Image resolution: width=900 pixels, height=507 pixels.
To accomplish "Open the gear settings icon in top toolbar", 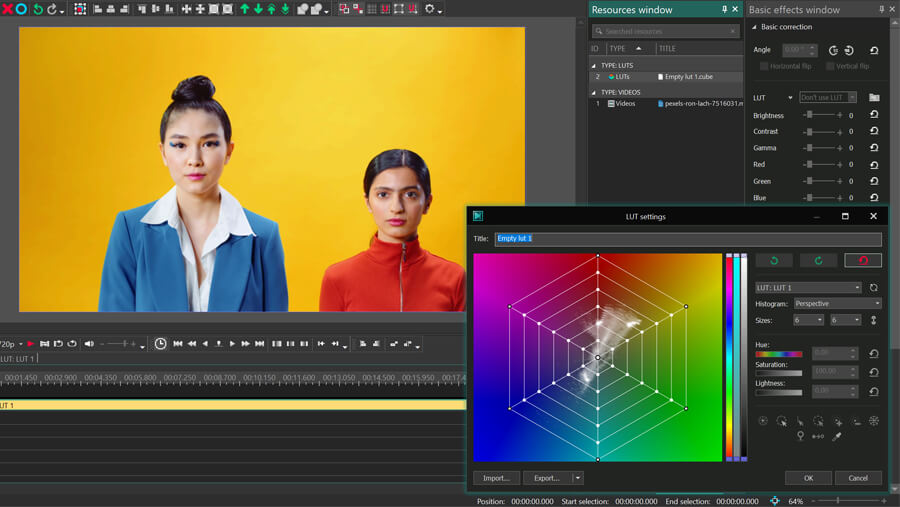I will click(429, 9).
